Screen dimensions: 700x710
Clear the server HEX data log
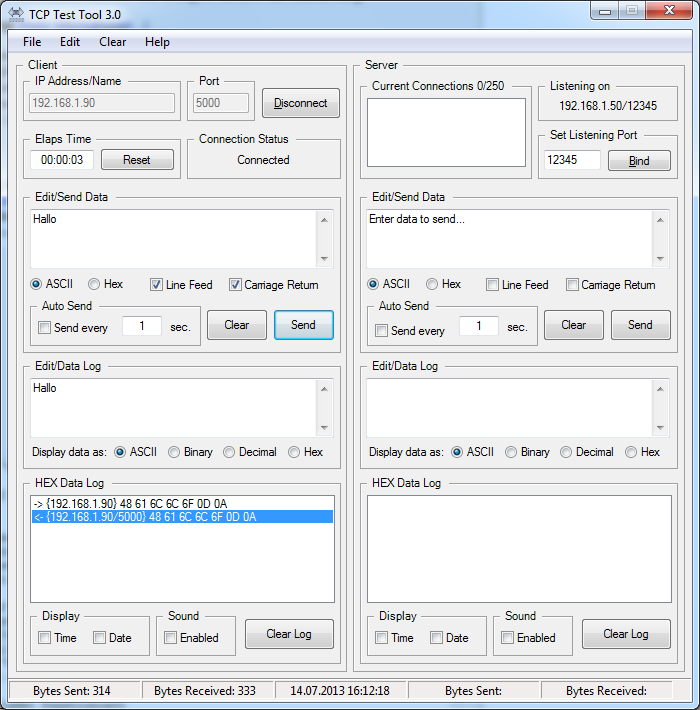626,634
